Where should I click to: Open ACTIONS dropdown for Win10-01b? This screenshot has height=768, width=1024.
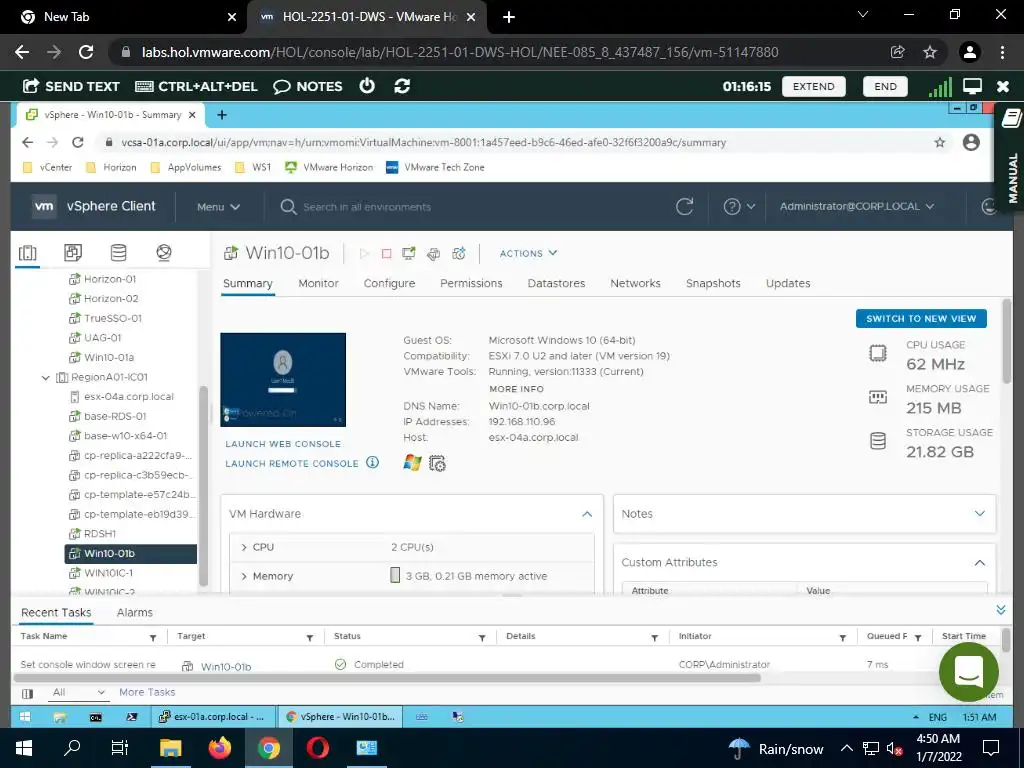click(528, 253)
